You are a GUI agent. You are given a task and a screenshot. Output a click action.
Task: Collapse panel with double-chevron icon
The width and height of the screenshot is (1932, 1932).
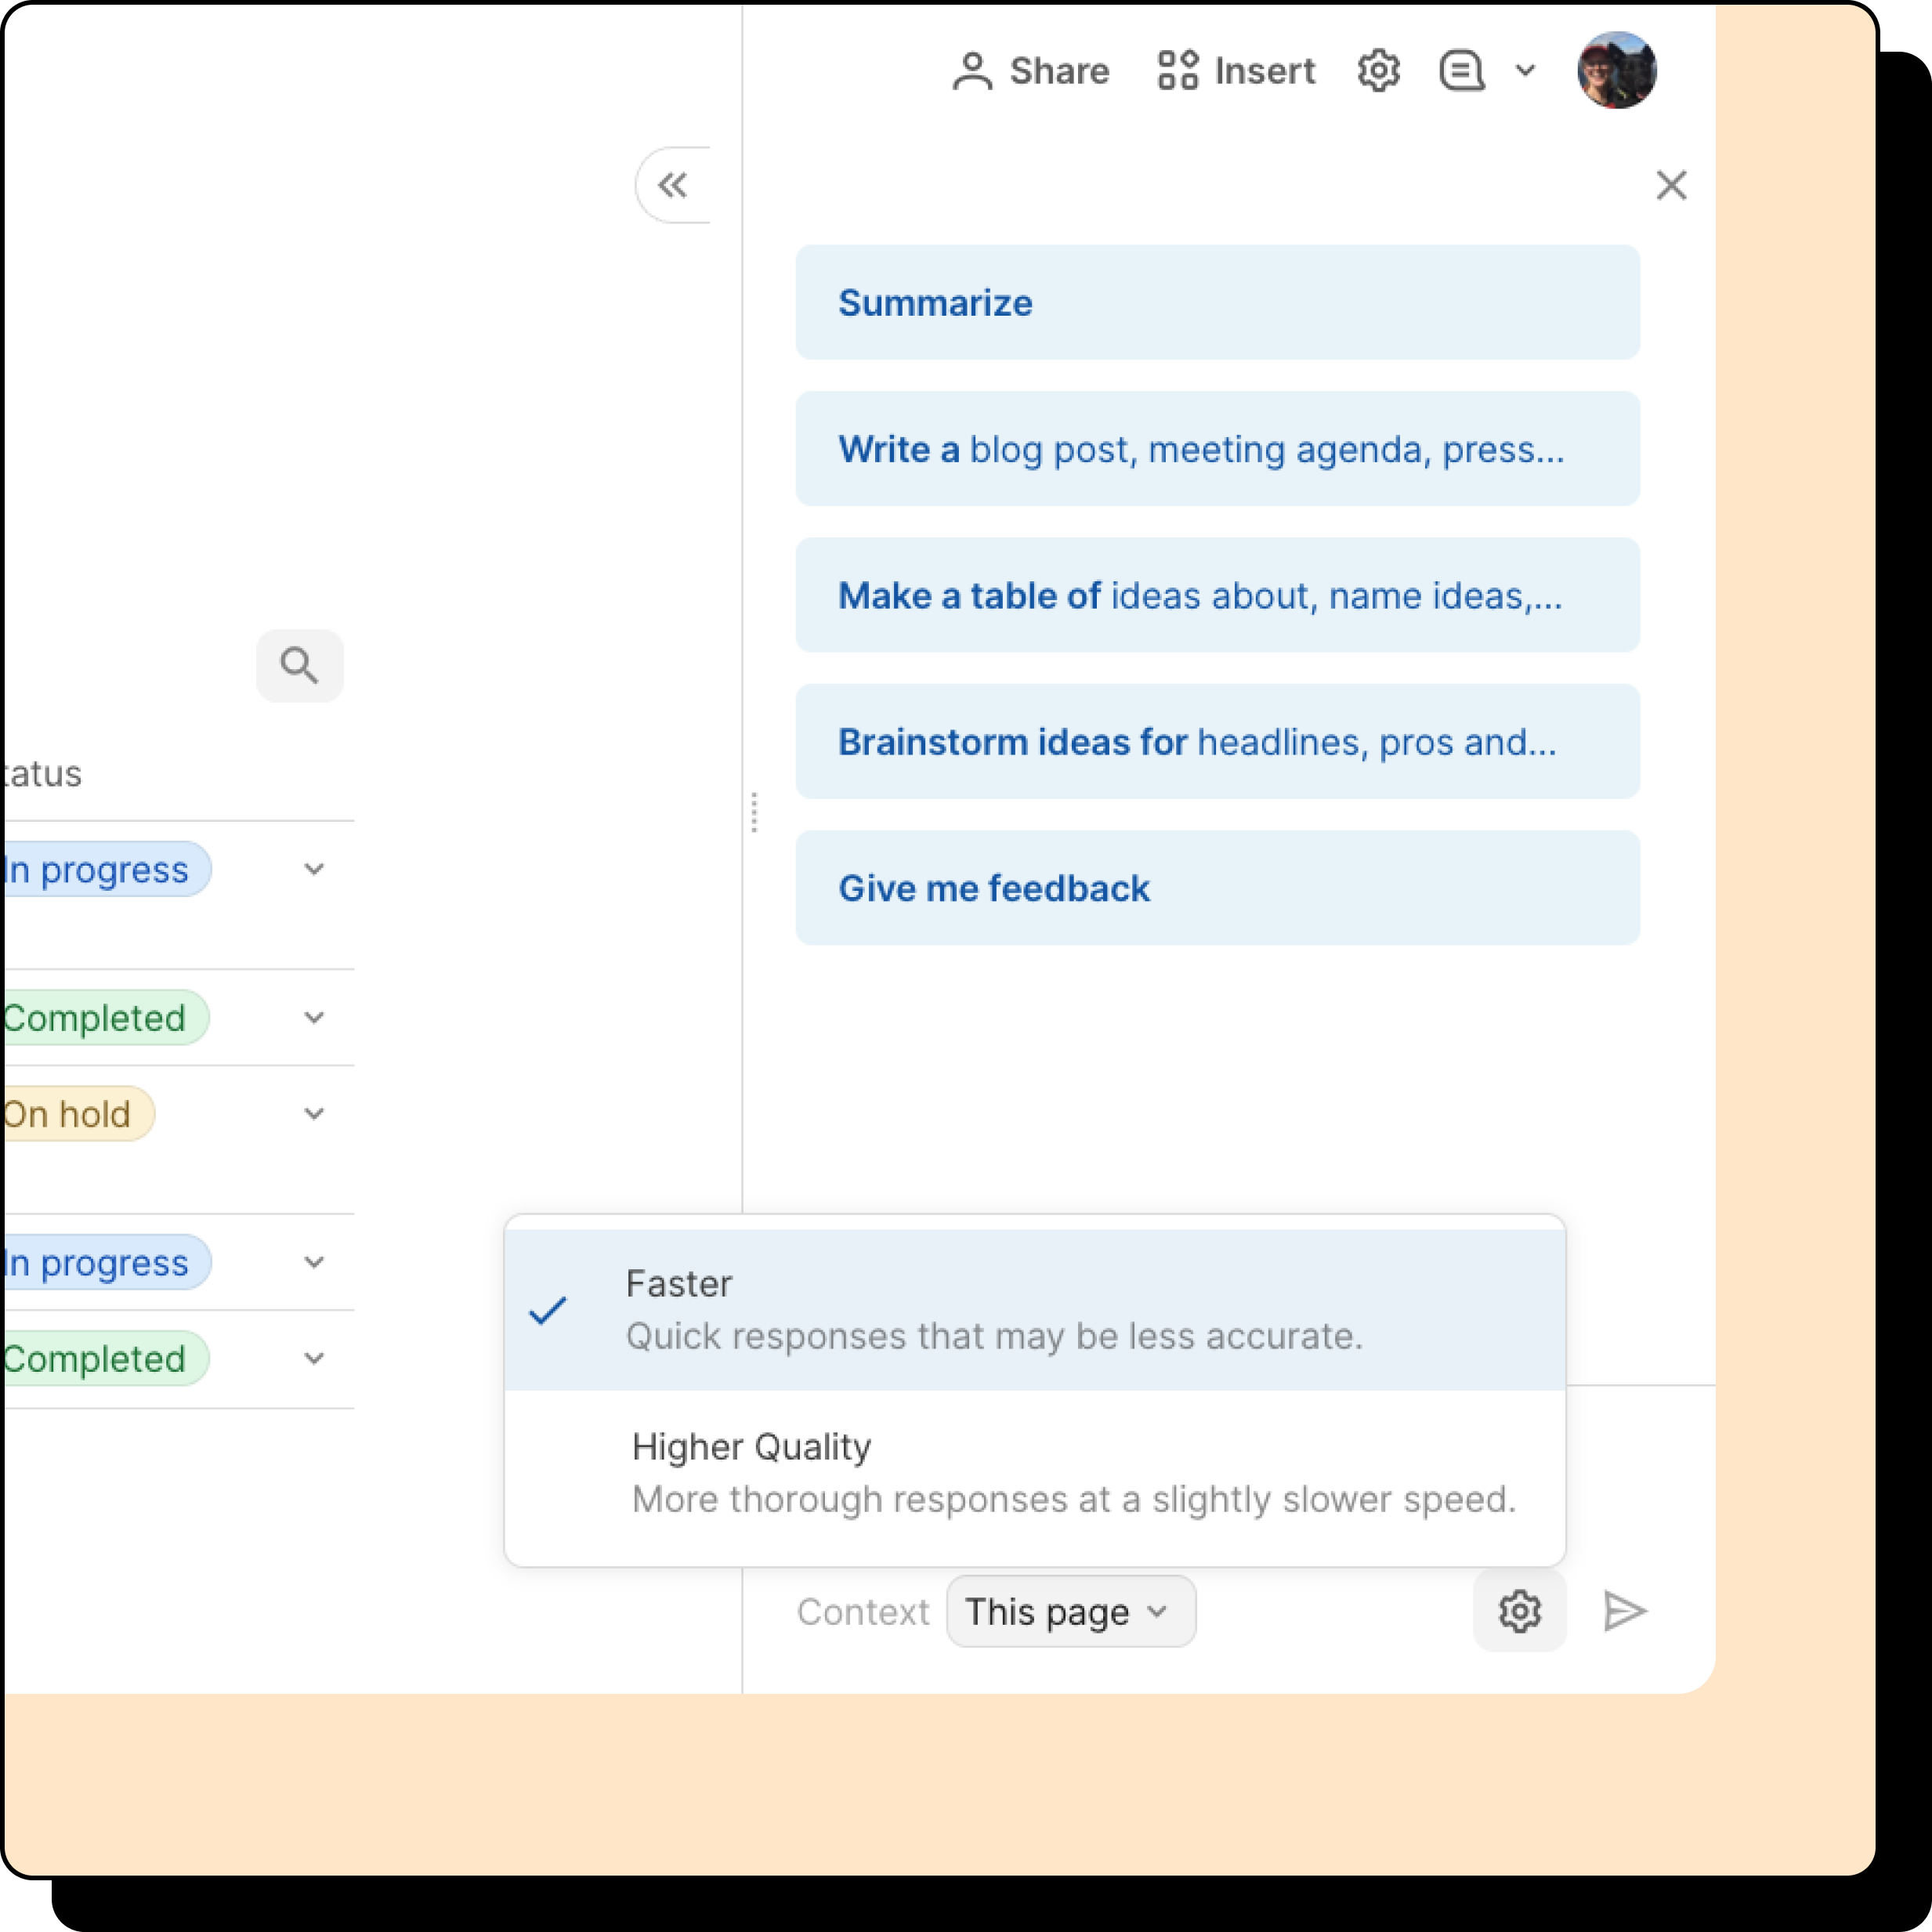tap(673, 185)
